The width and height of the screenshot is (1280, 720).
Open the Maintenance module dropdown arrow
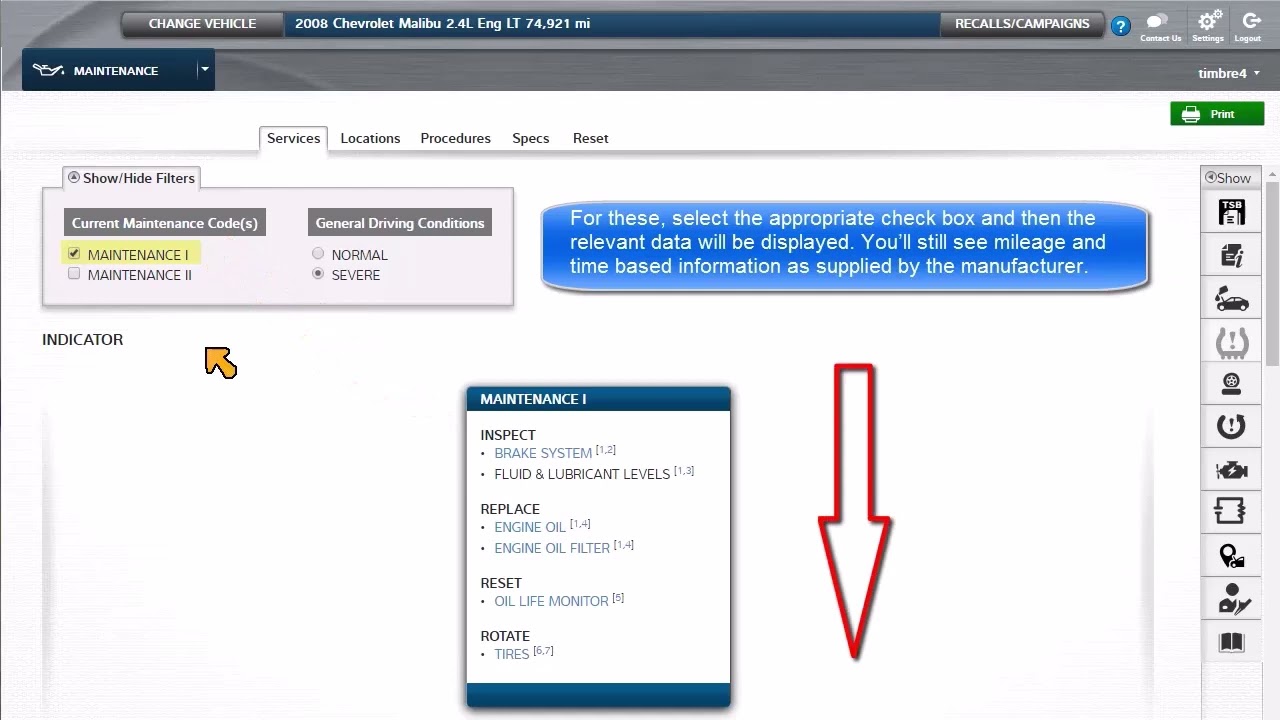click(x=204, y=70)
